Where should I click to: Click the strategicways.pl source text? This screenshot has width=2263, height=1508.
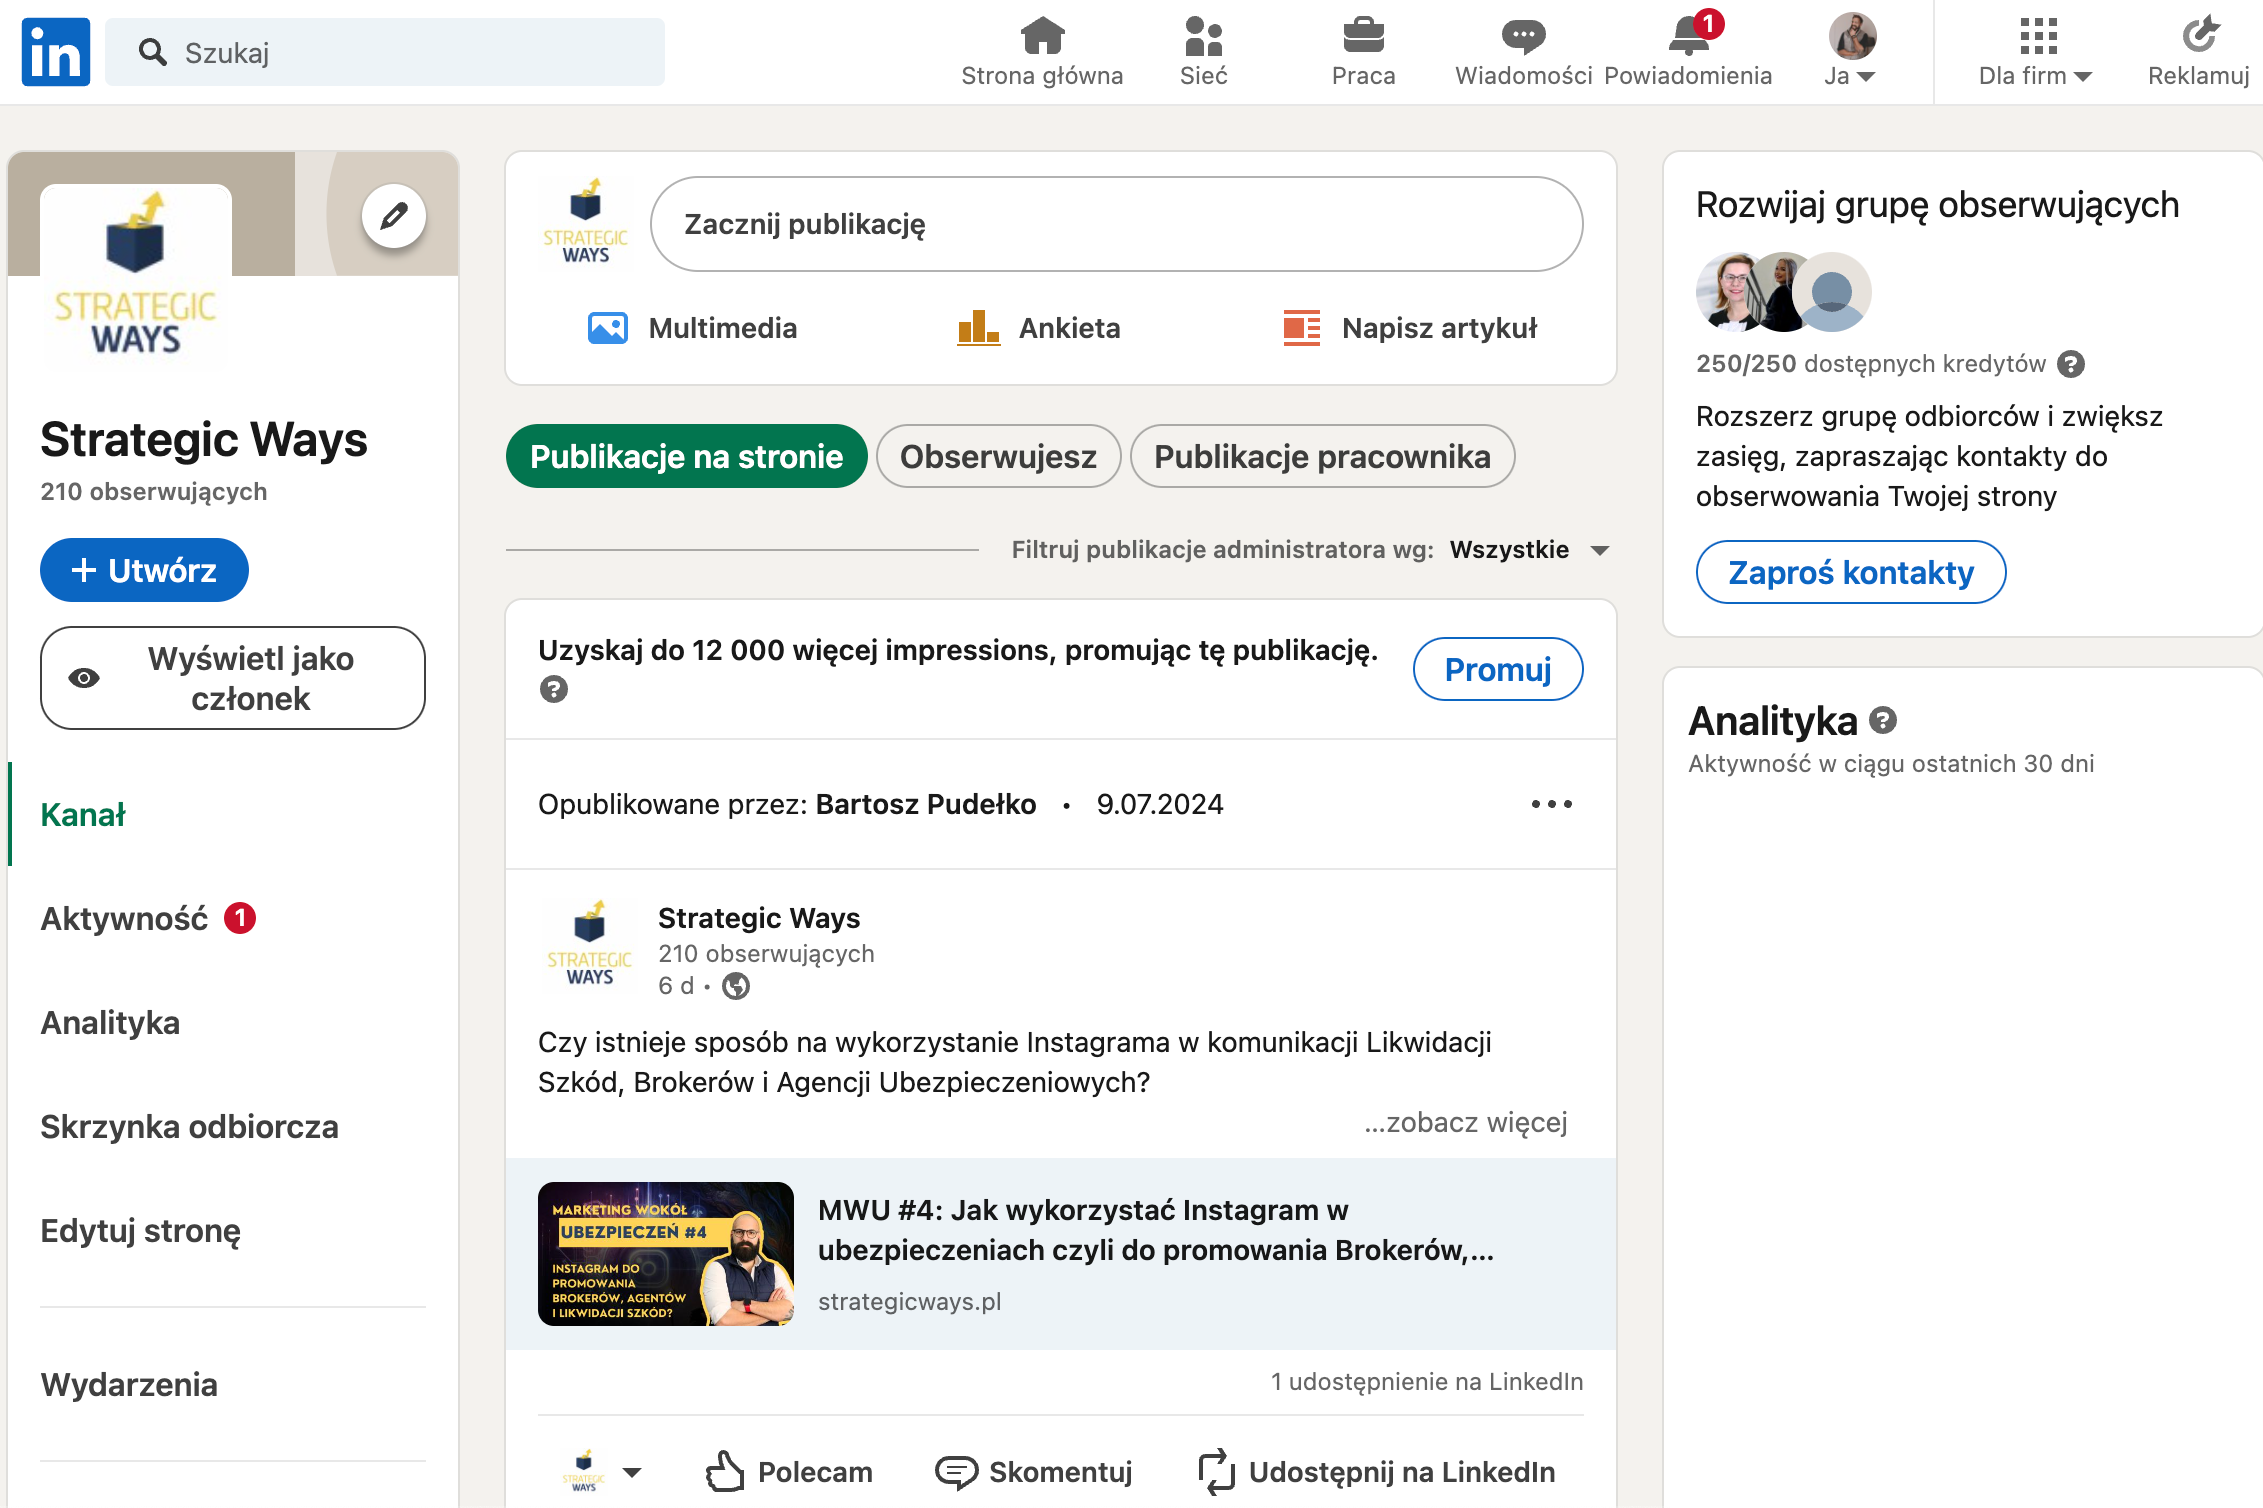(x=909, y=1301)
